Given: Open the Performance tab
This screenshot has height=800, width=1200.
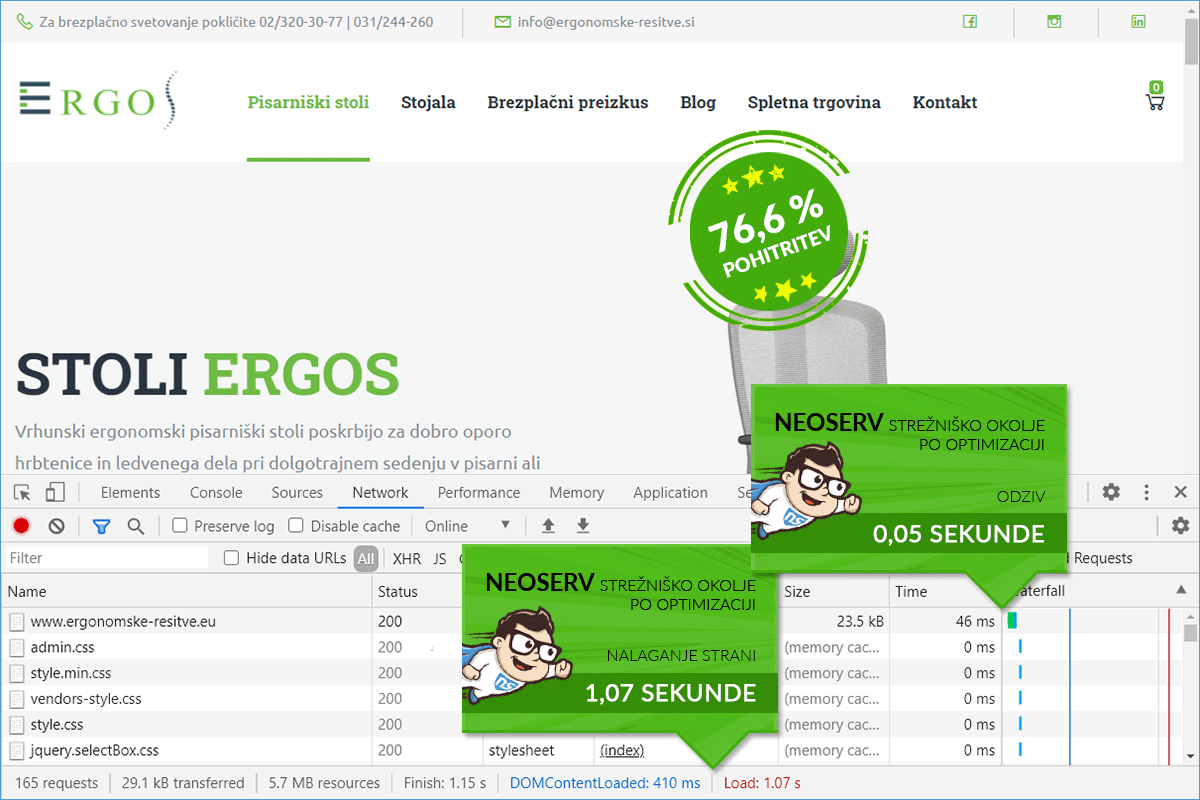Looking at the screenshot, I should [x=479, y=492].
